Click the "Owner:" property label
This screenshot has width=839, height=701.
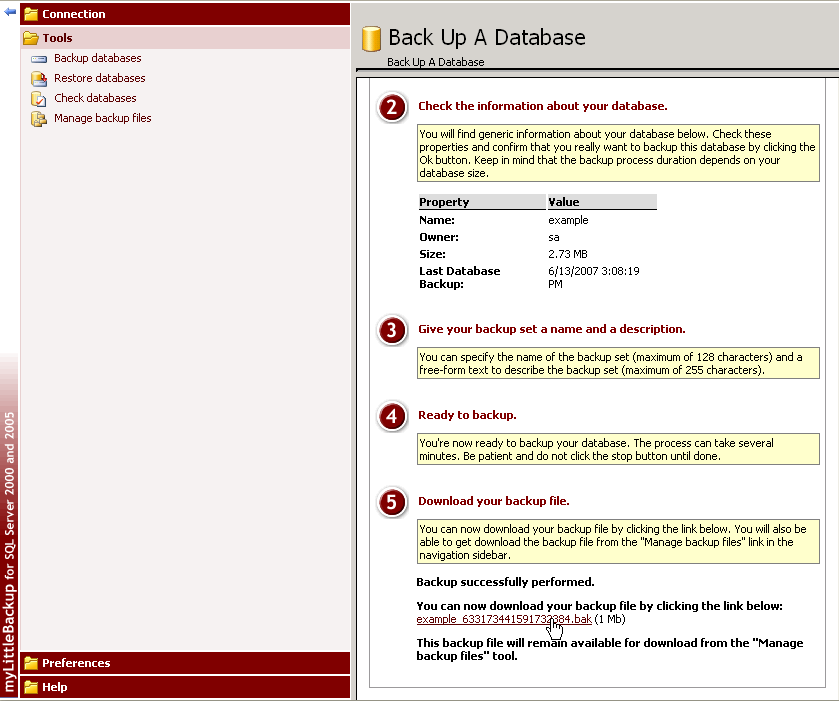point(439,237)
